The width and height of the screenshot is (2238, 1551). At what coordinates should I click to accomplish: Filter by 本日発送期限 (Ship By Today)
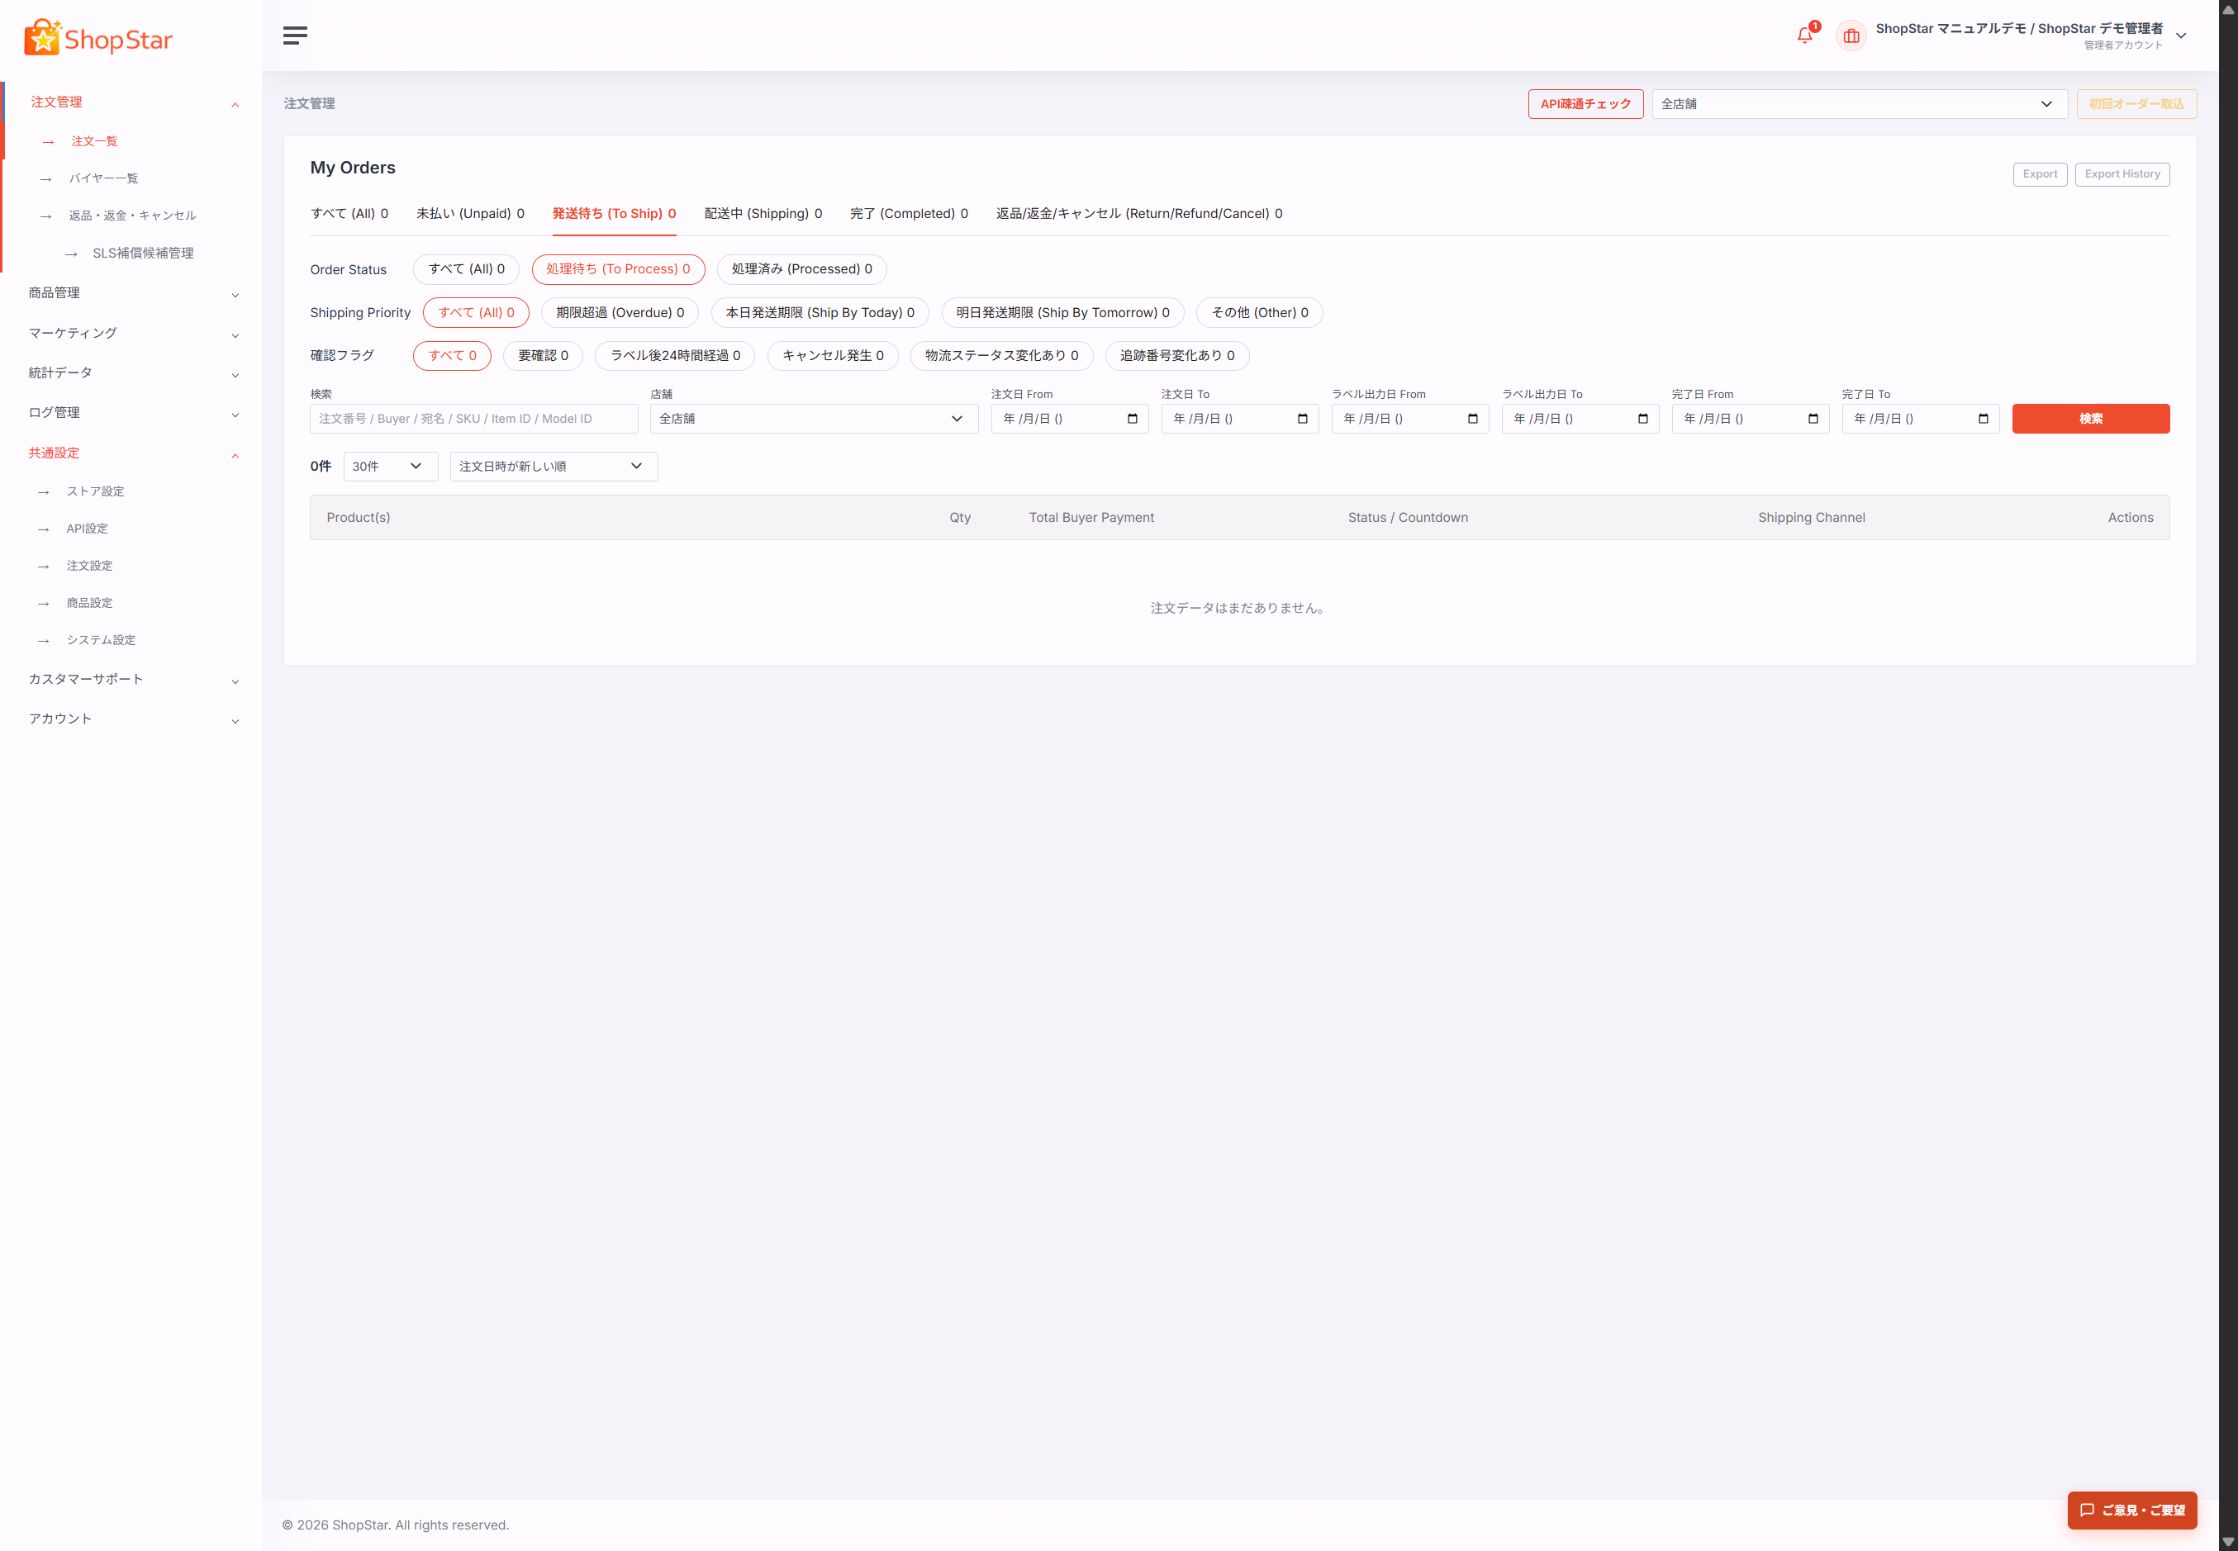(x=820, y=313)
